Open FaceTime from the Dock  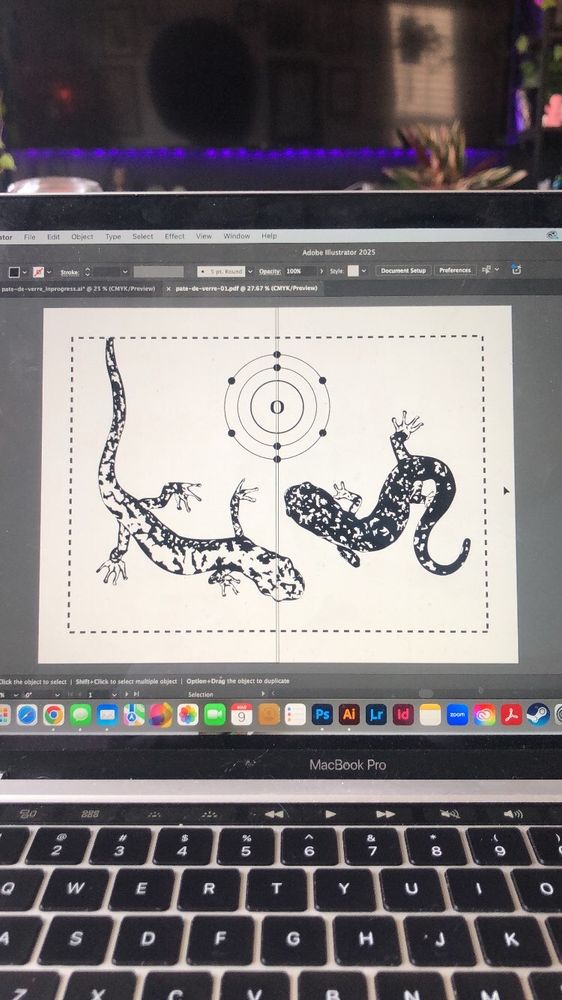[x=214, y=715]
